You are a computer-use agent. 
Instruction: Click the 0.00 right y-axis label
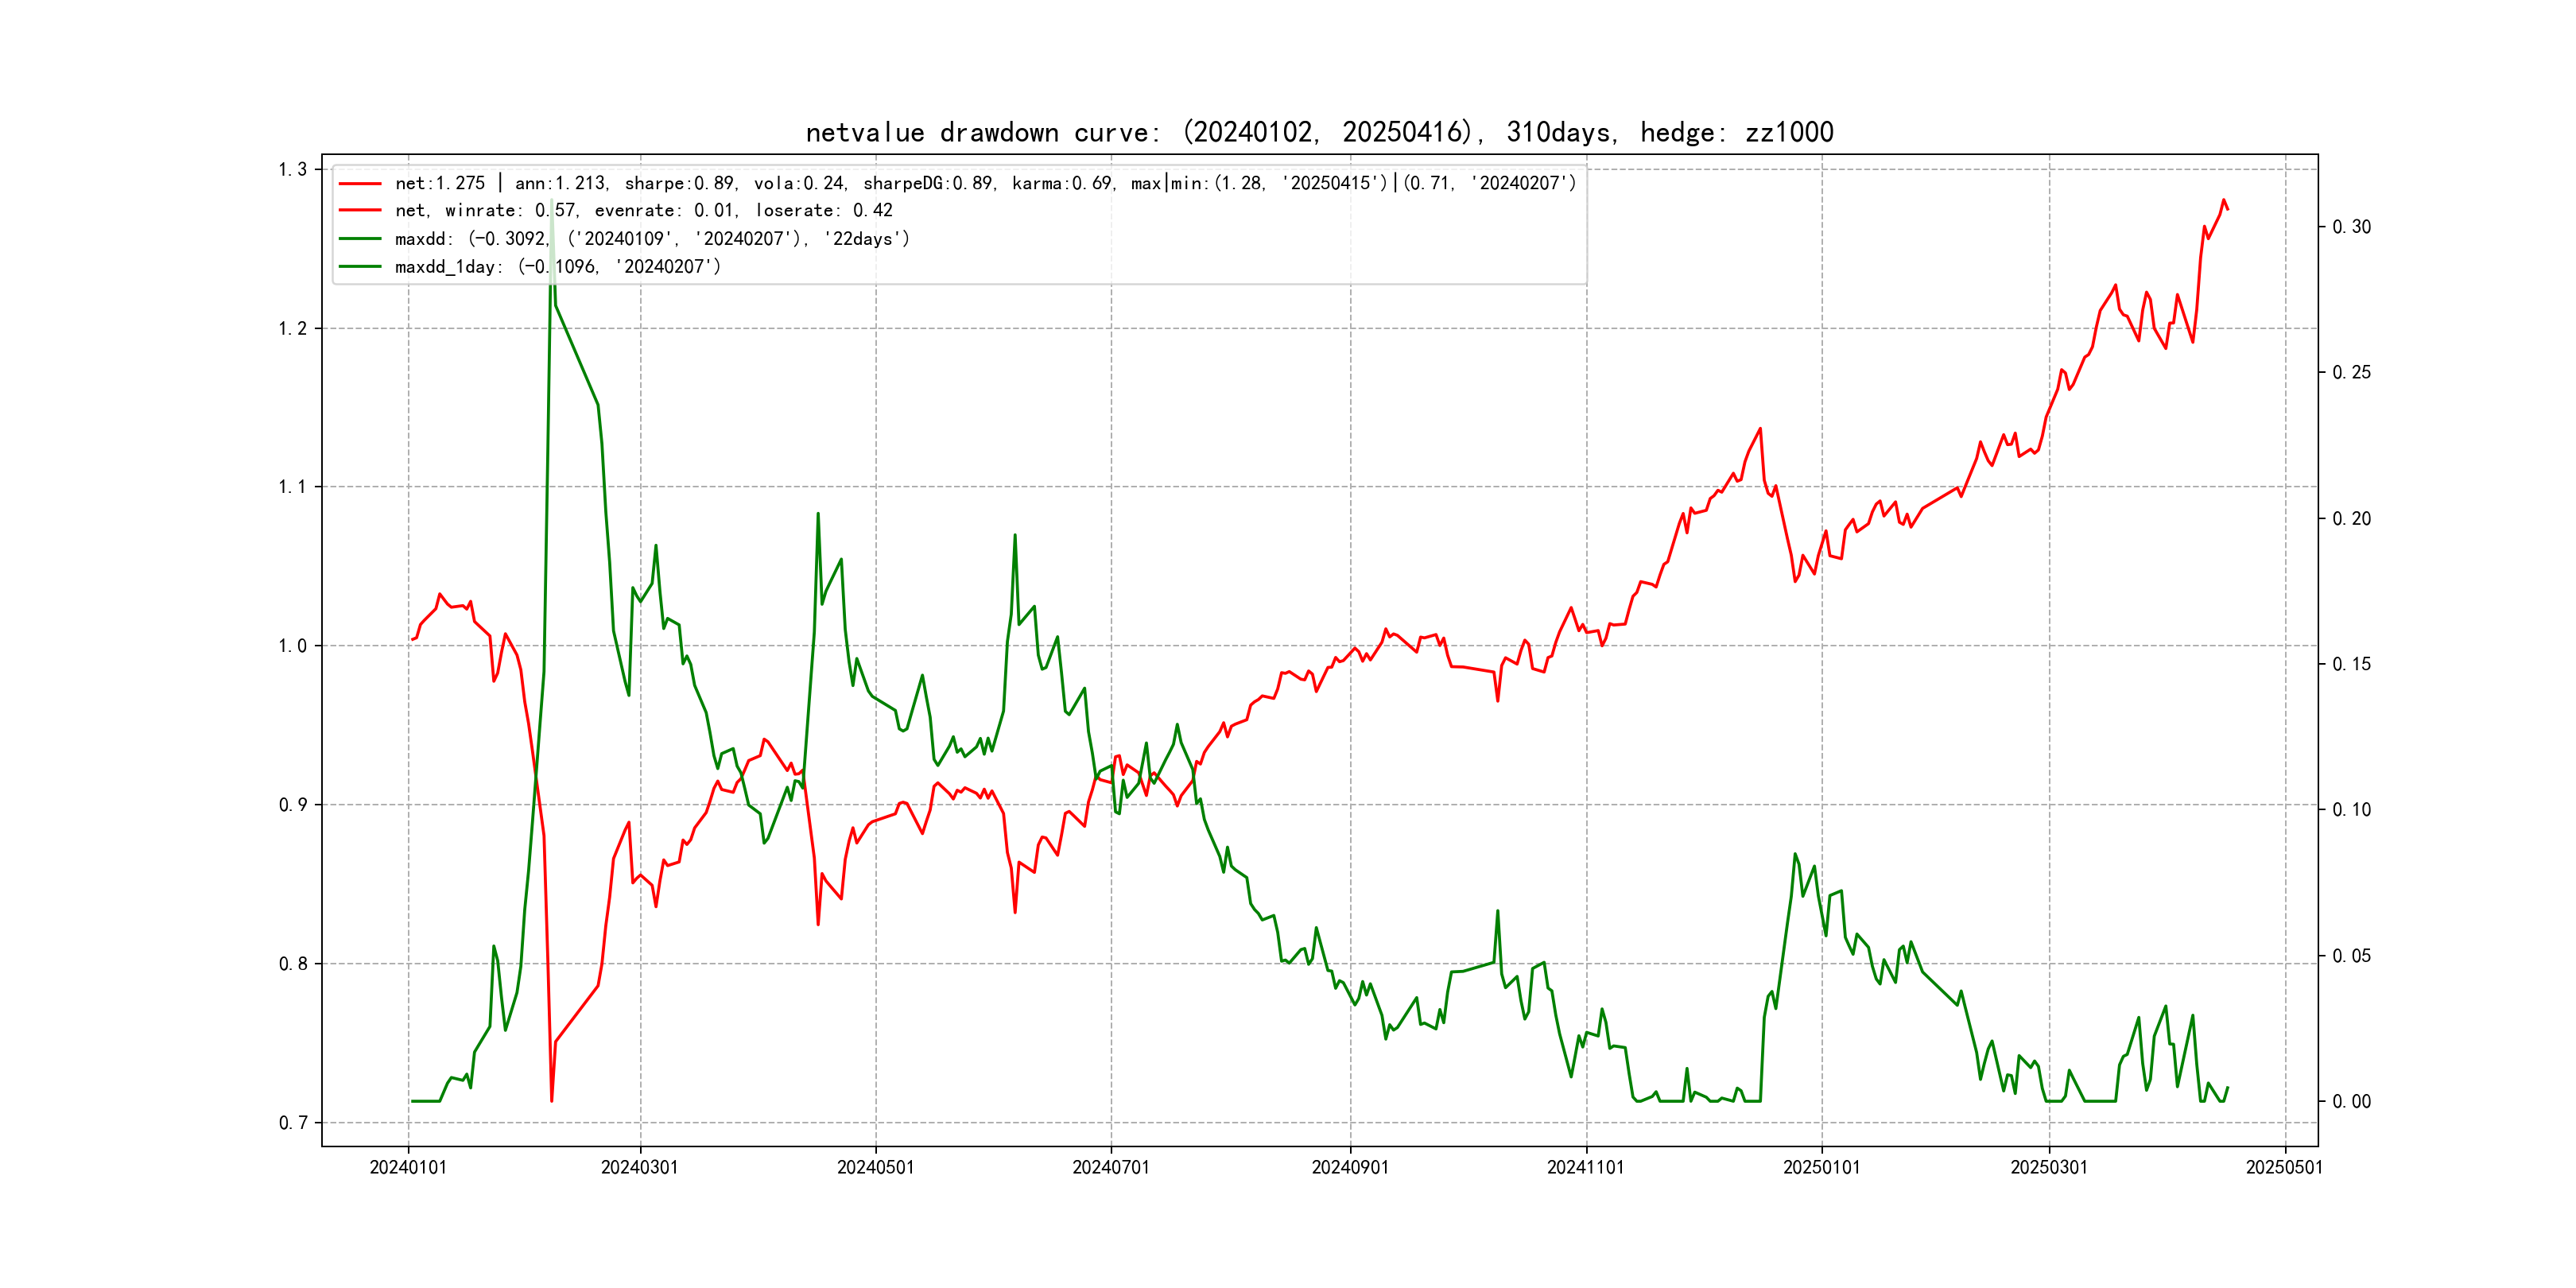pos(2351,1102)
